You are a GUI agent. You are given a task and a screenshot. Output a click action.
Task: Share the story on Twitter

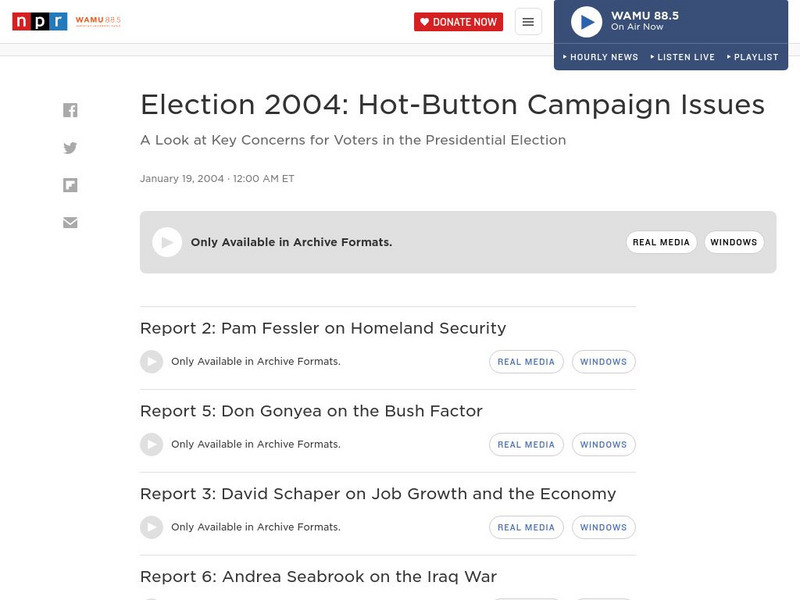point(70,147)
